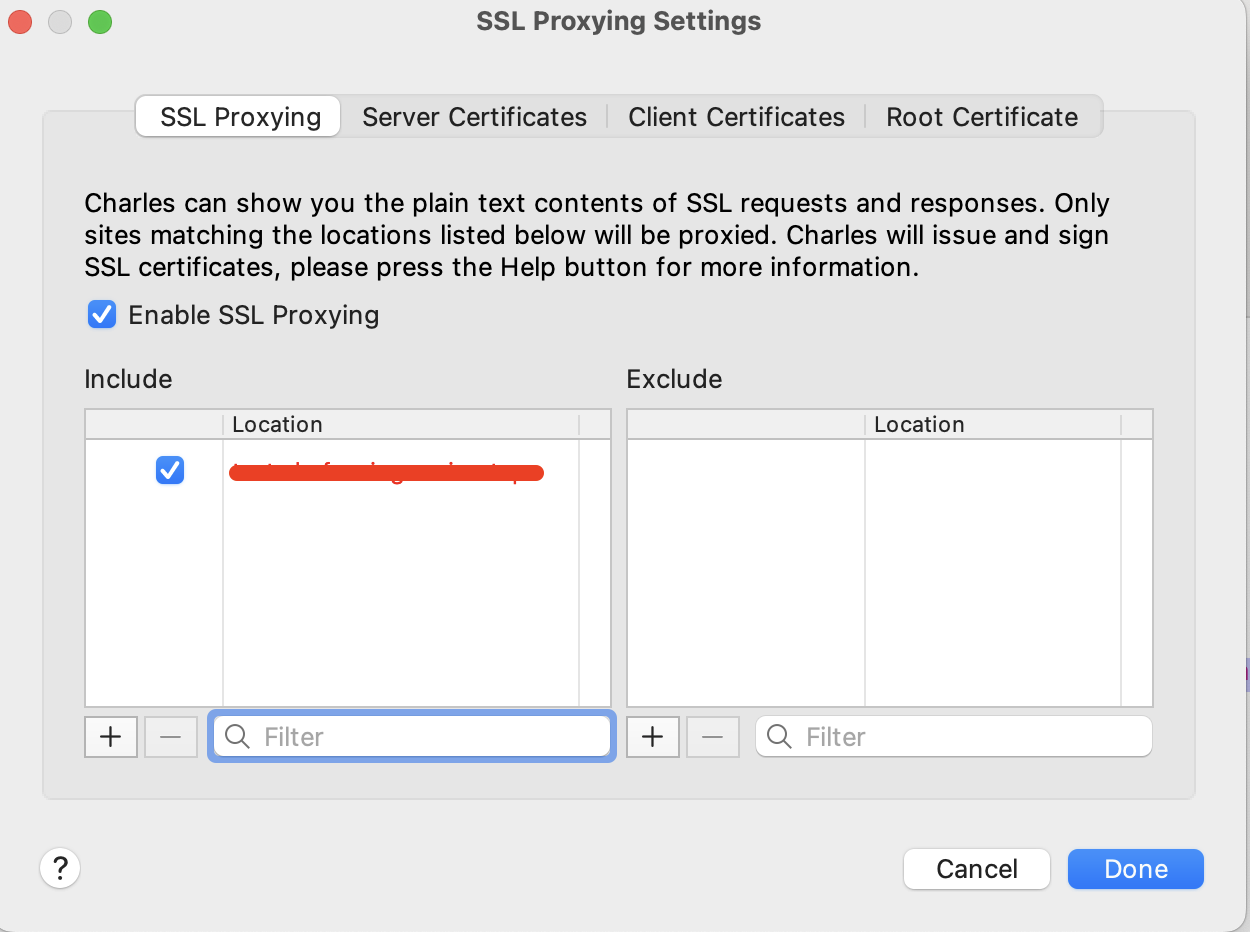Screen dimensions: 1250x932
Task: Open the Root Certificate tab
Action: tap(982, 117)
